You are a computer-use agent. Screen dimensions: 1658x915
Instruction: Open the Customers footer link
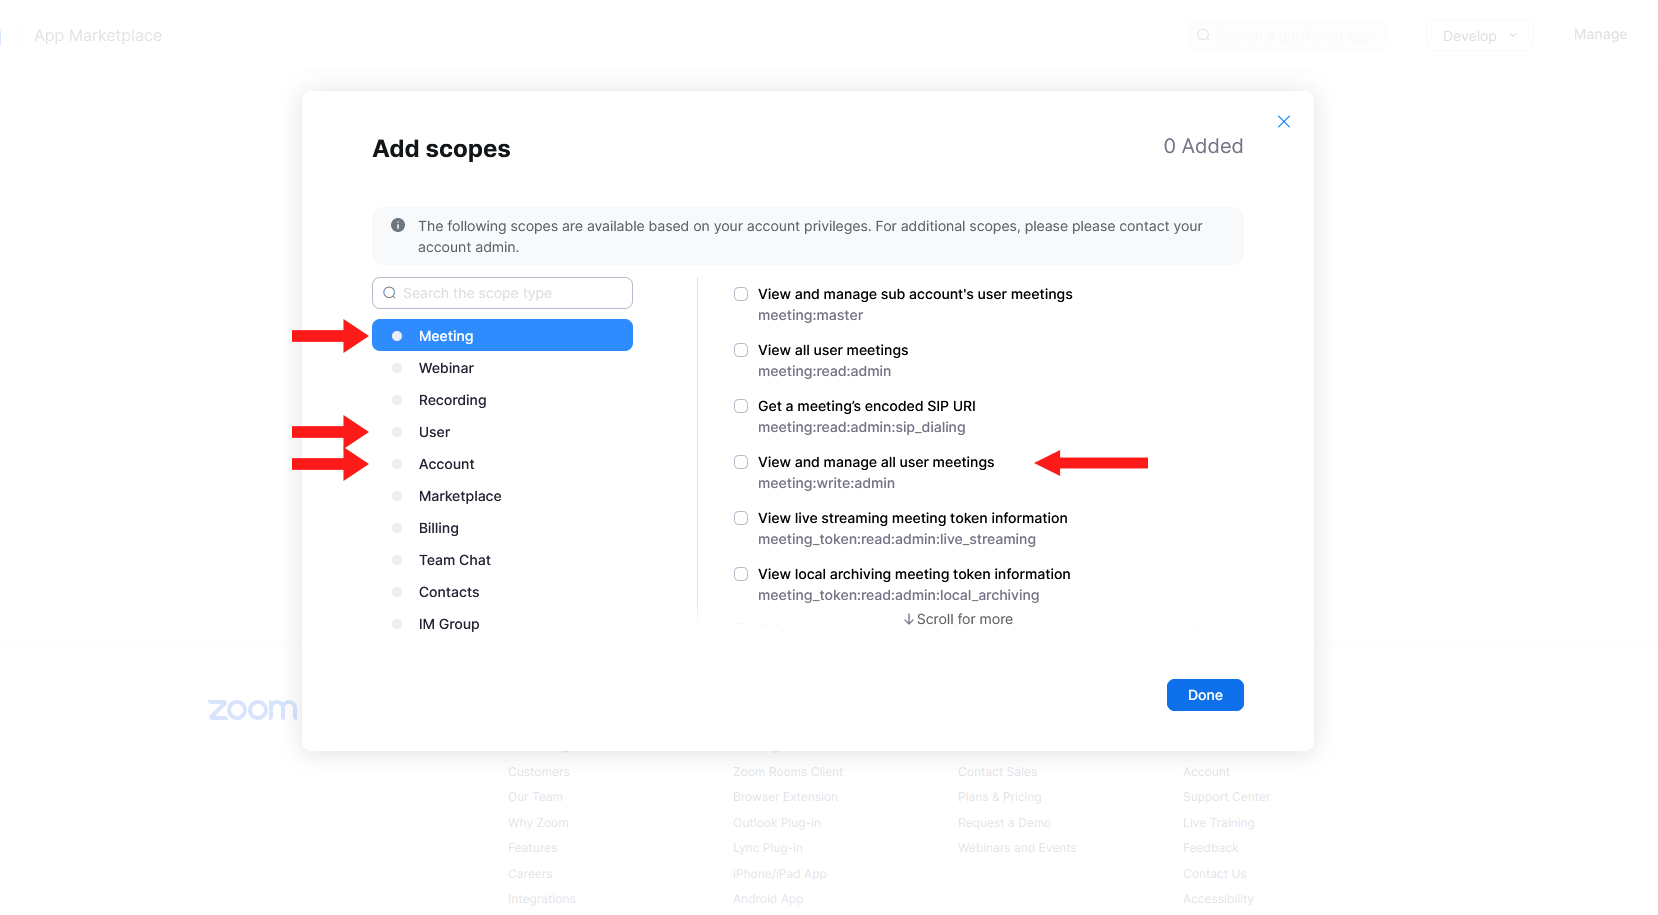tap(539, 772)
